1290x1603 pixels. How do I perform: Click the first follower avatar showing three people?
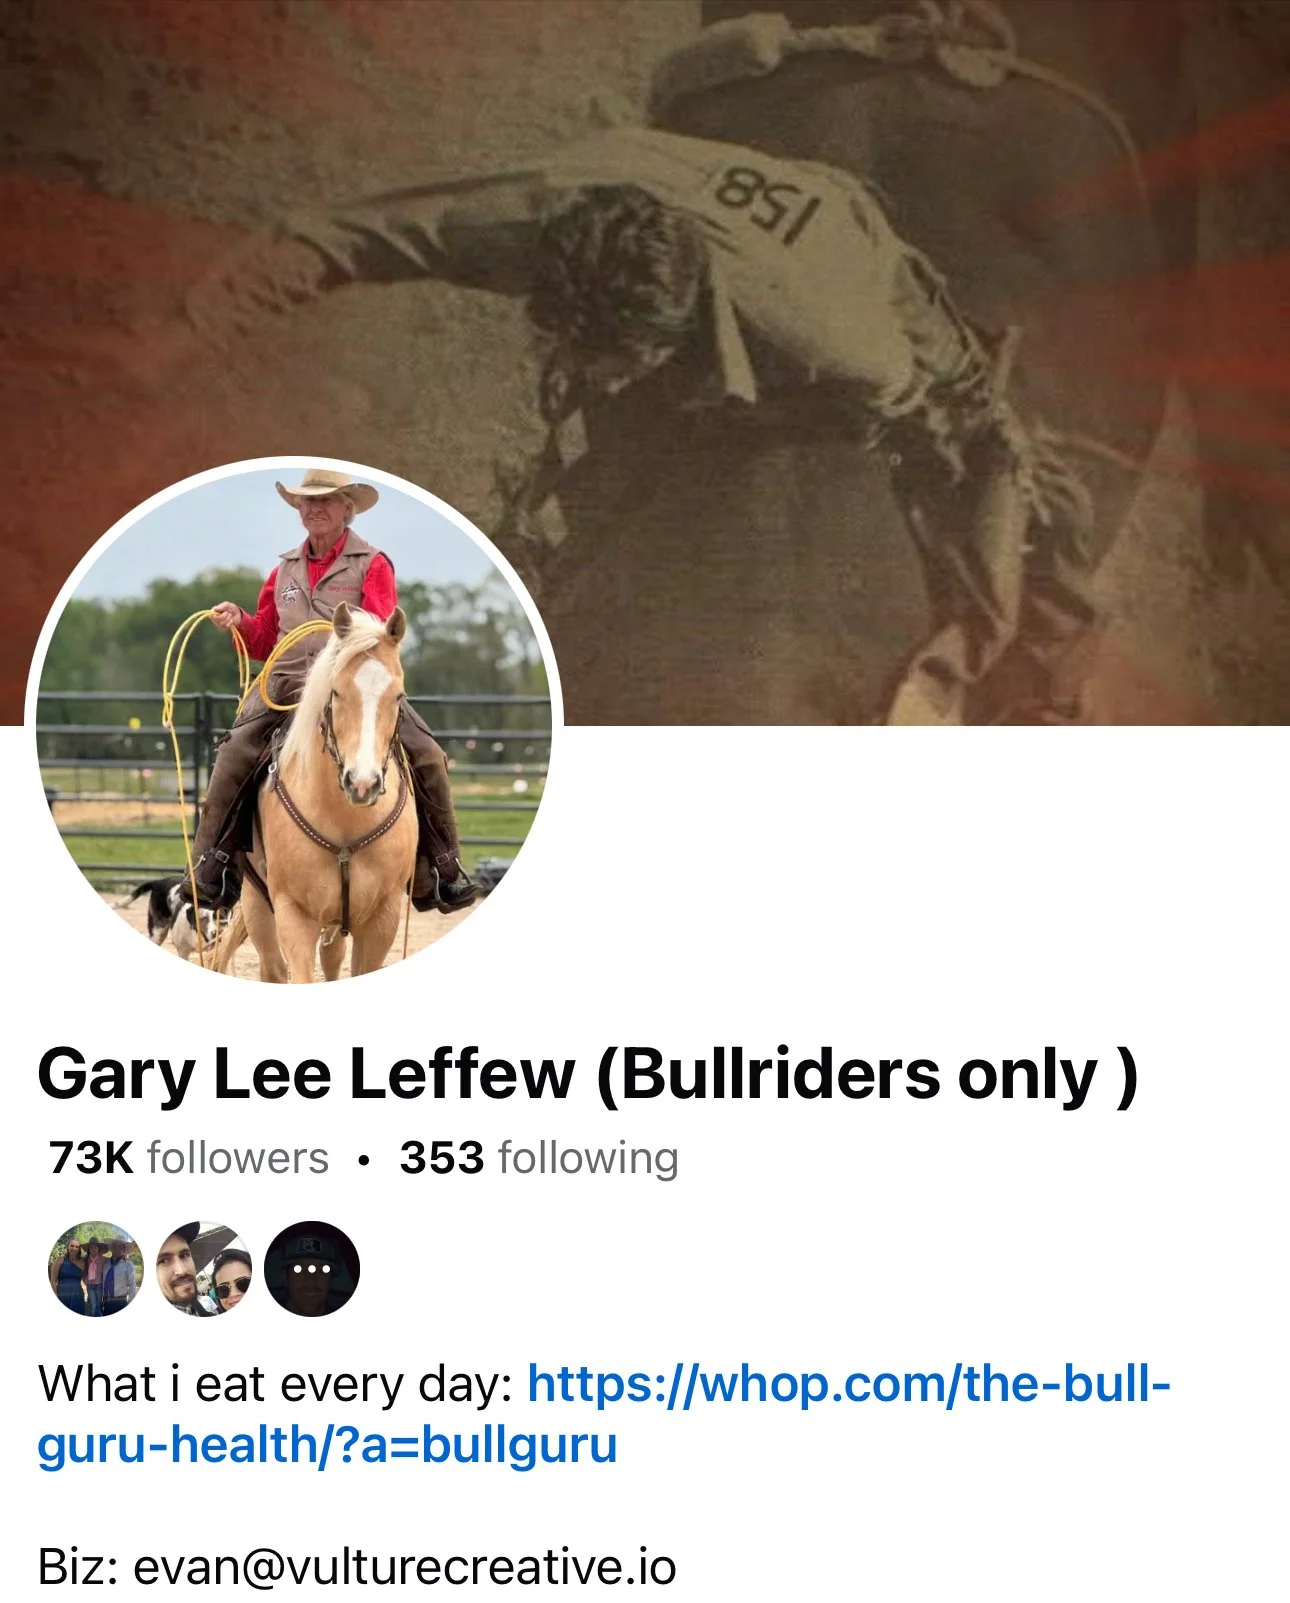point(96,1268)
